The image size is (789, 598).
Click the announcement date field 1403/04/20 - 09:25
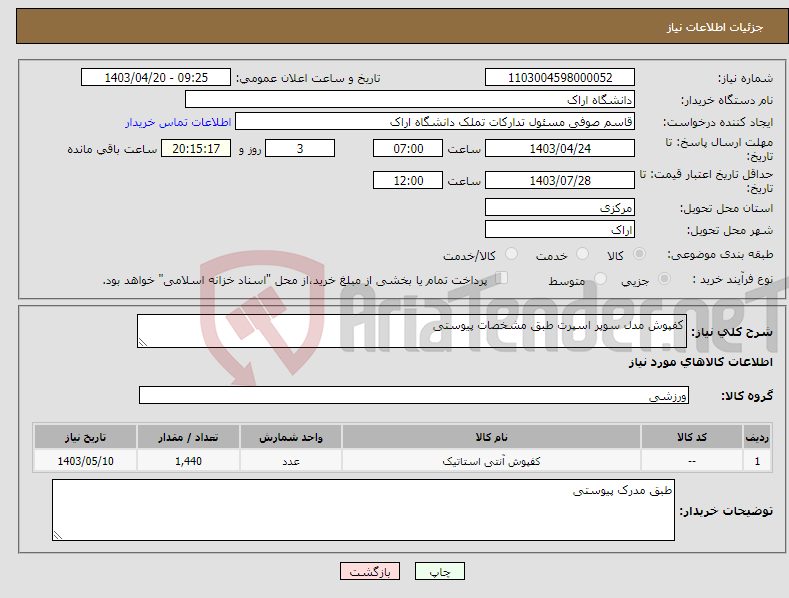coord(156,78)
